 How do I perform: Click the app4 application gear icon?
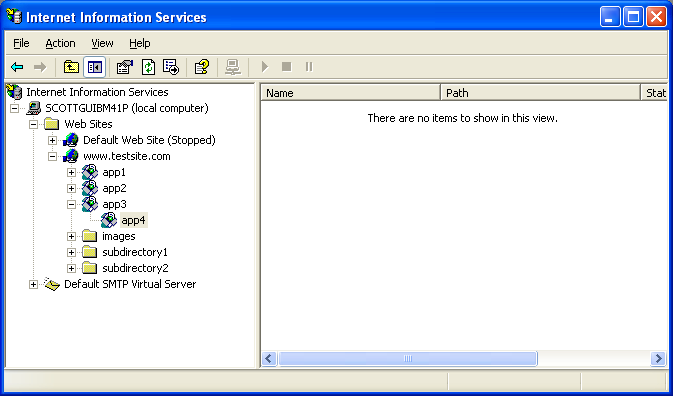click(109, 220)
